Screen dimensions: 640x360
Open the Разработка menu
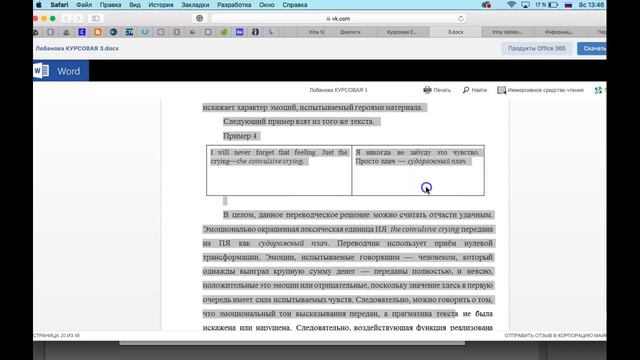coord(234,5)
